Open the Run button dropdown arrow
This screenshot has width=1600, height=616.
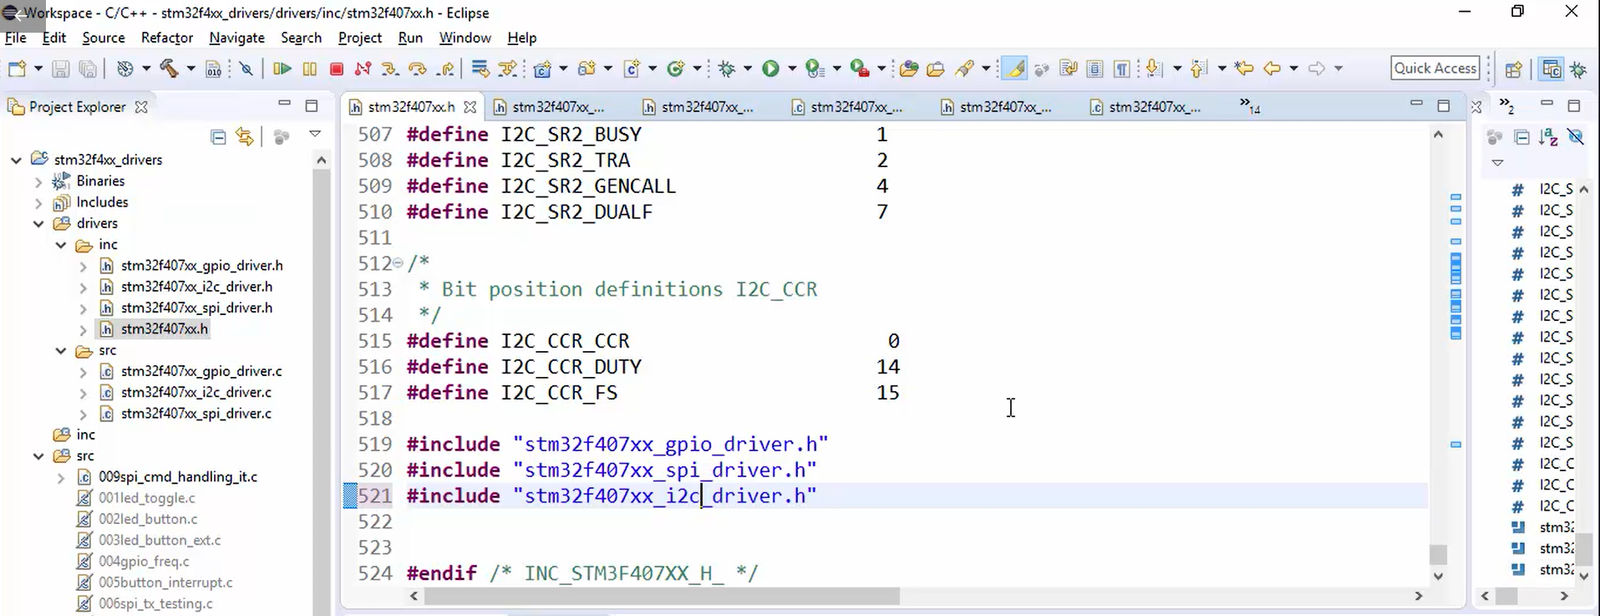792,69
